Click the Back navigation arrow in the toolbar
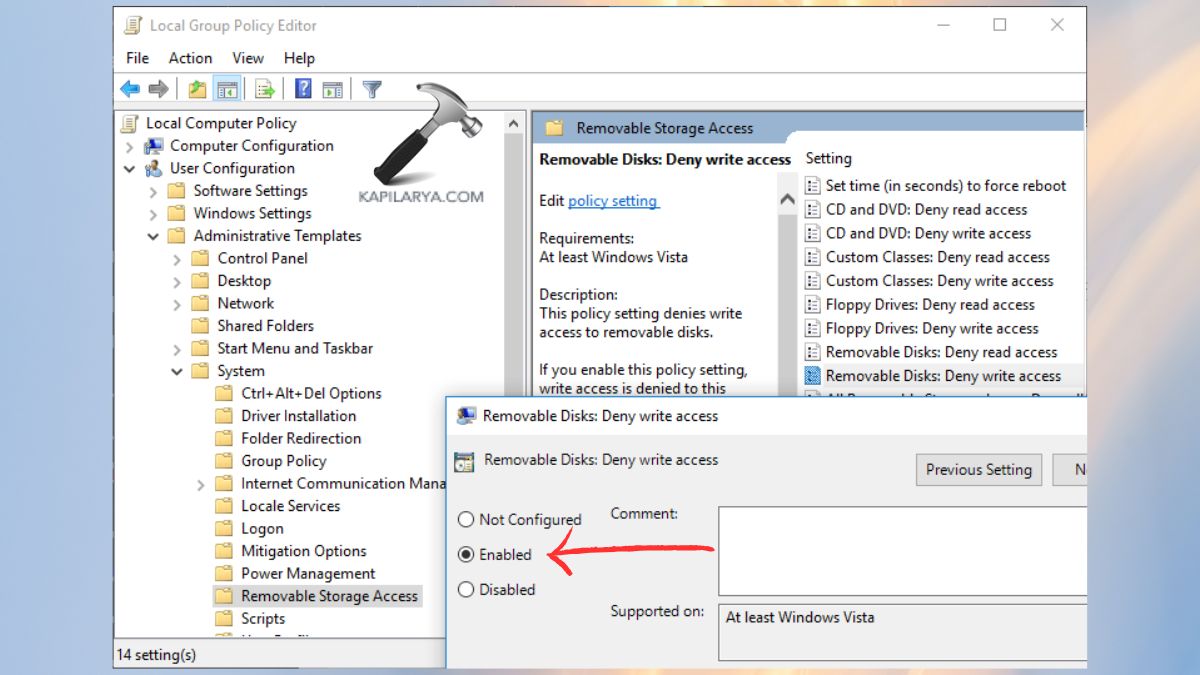 pyautogui.click(x=130, y=89)
